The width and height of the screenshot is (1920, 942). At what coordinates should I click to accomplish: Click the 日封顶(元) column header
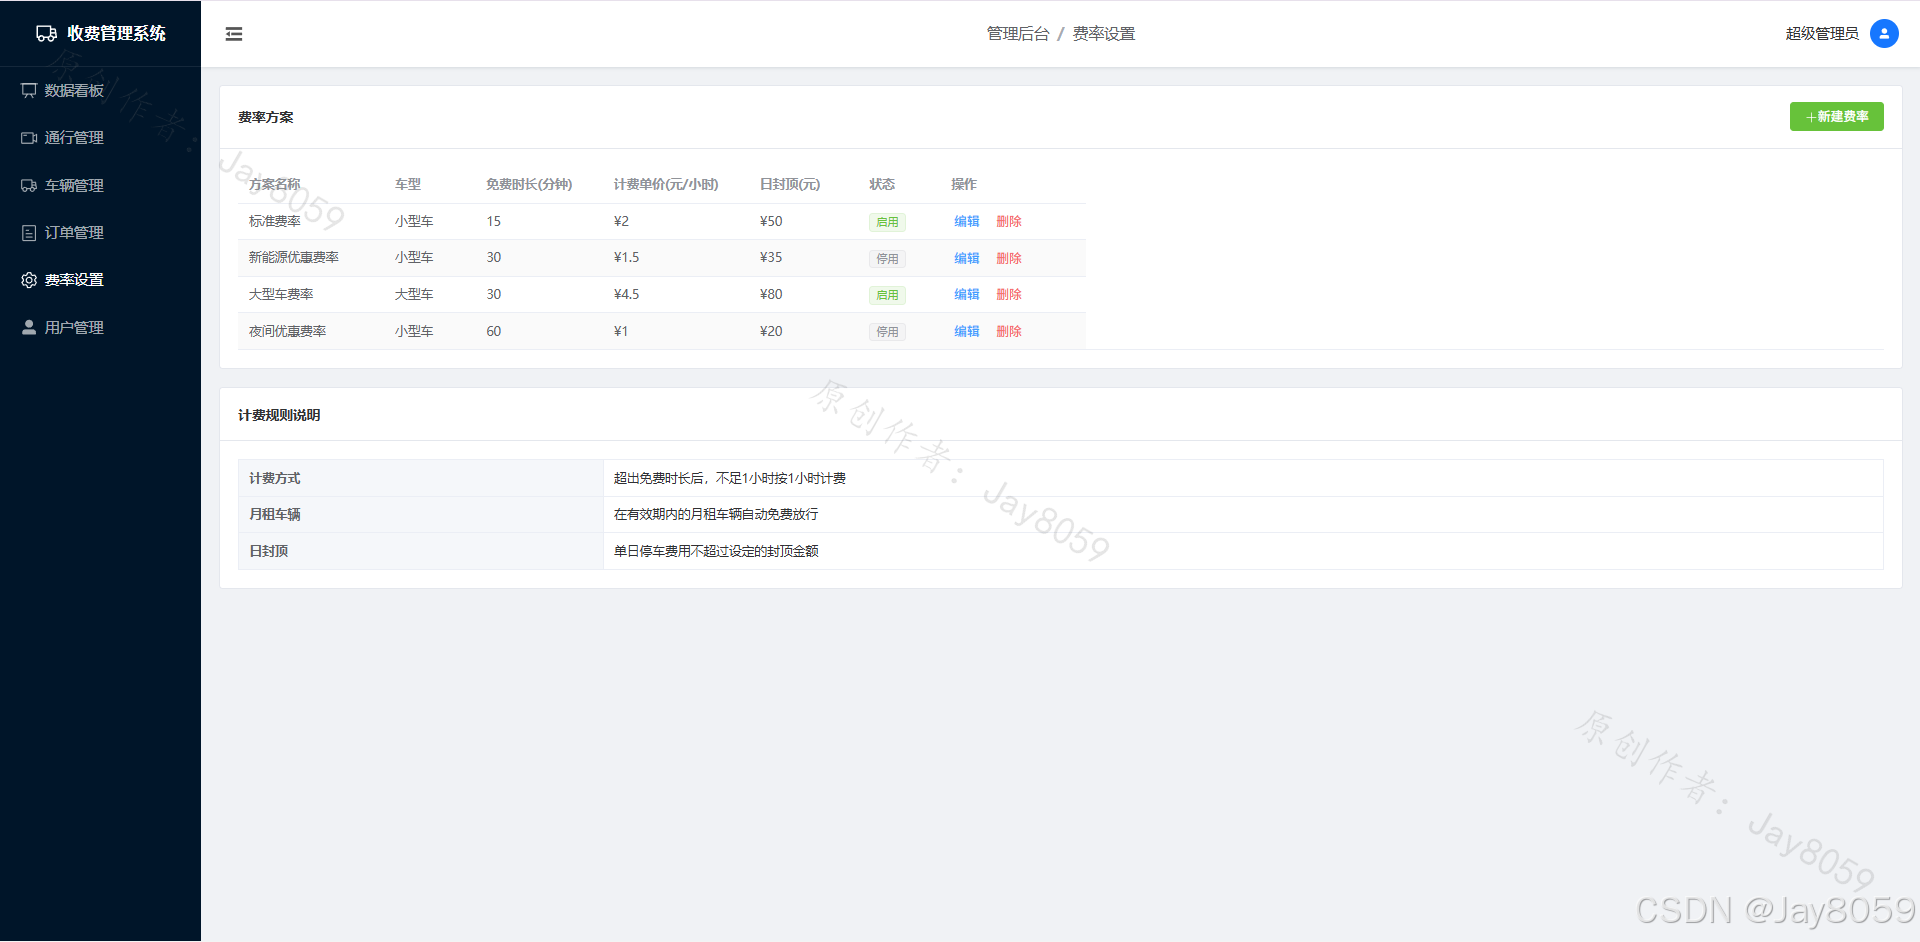pyautogui.click(x=790, y=185)
